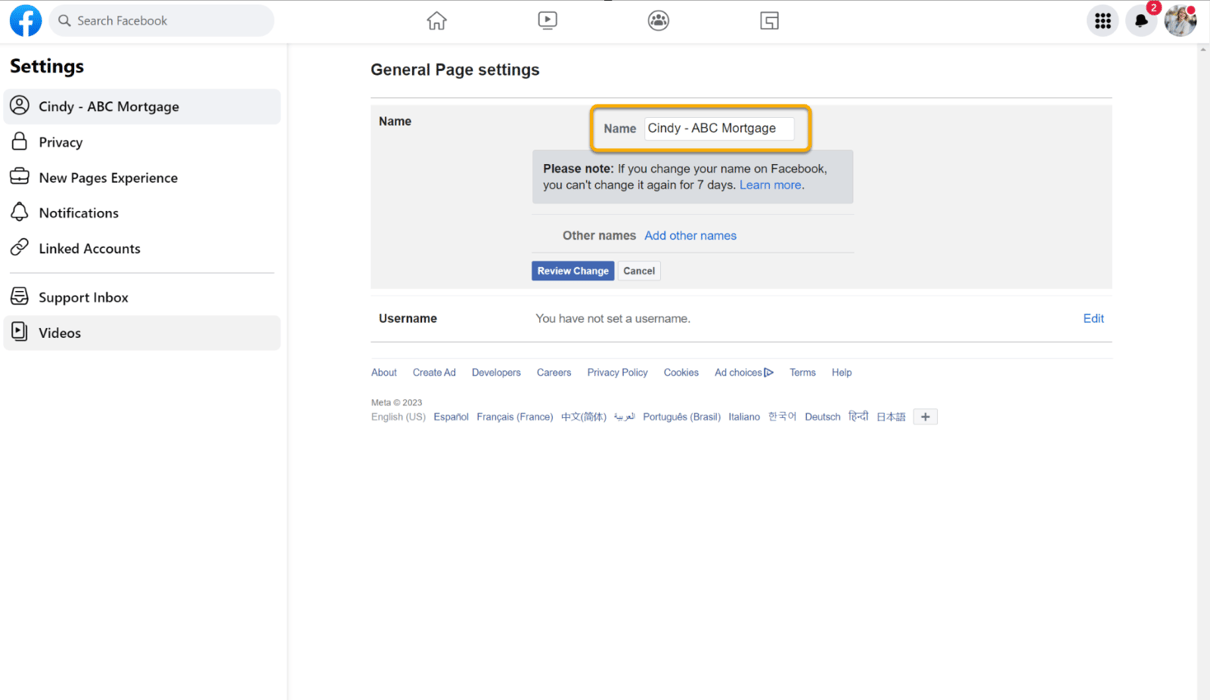
Task: Click the Add other names link
Action: coord(690,236)
